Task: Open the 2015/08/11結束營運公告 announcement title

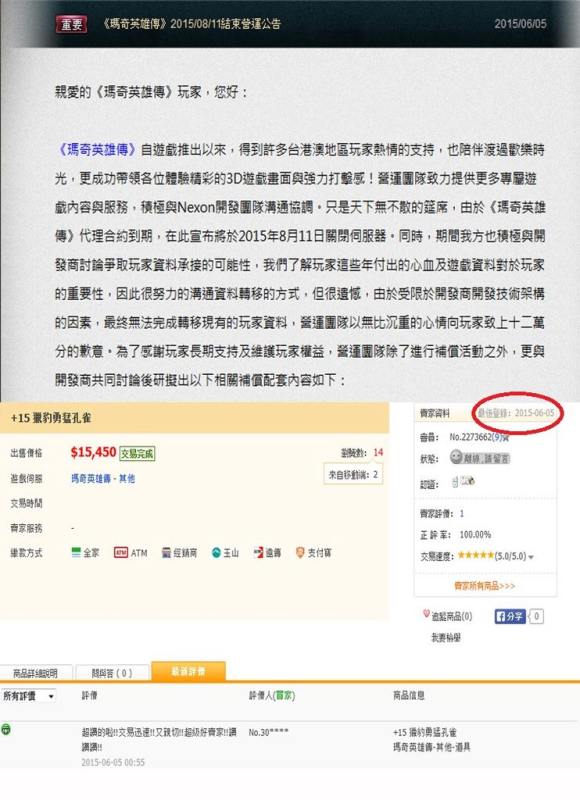Action: (192, 24)
